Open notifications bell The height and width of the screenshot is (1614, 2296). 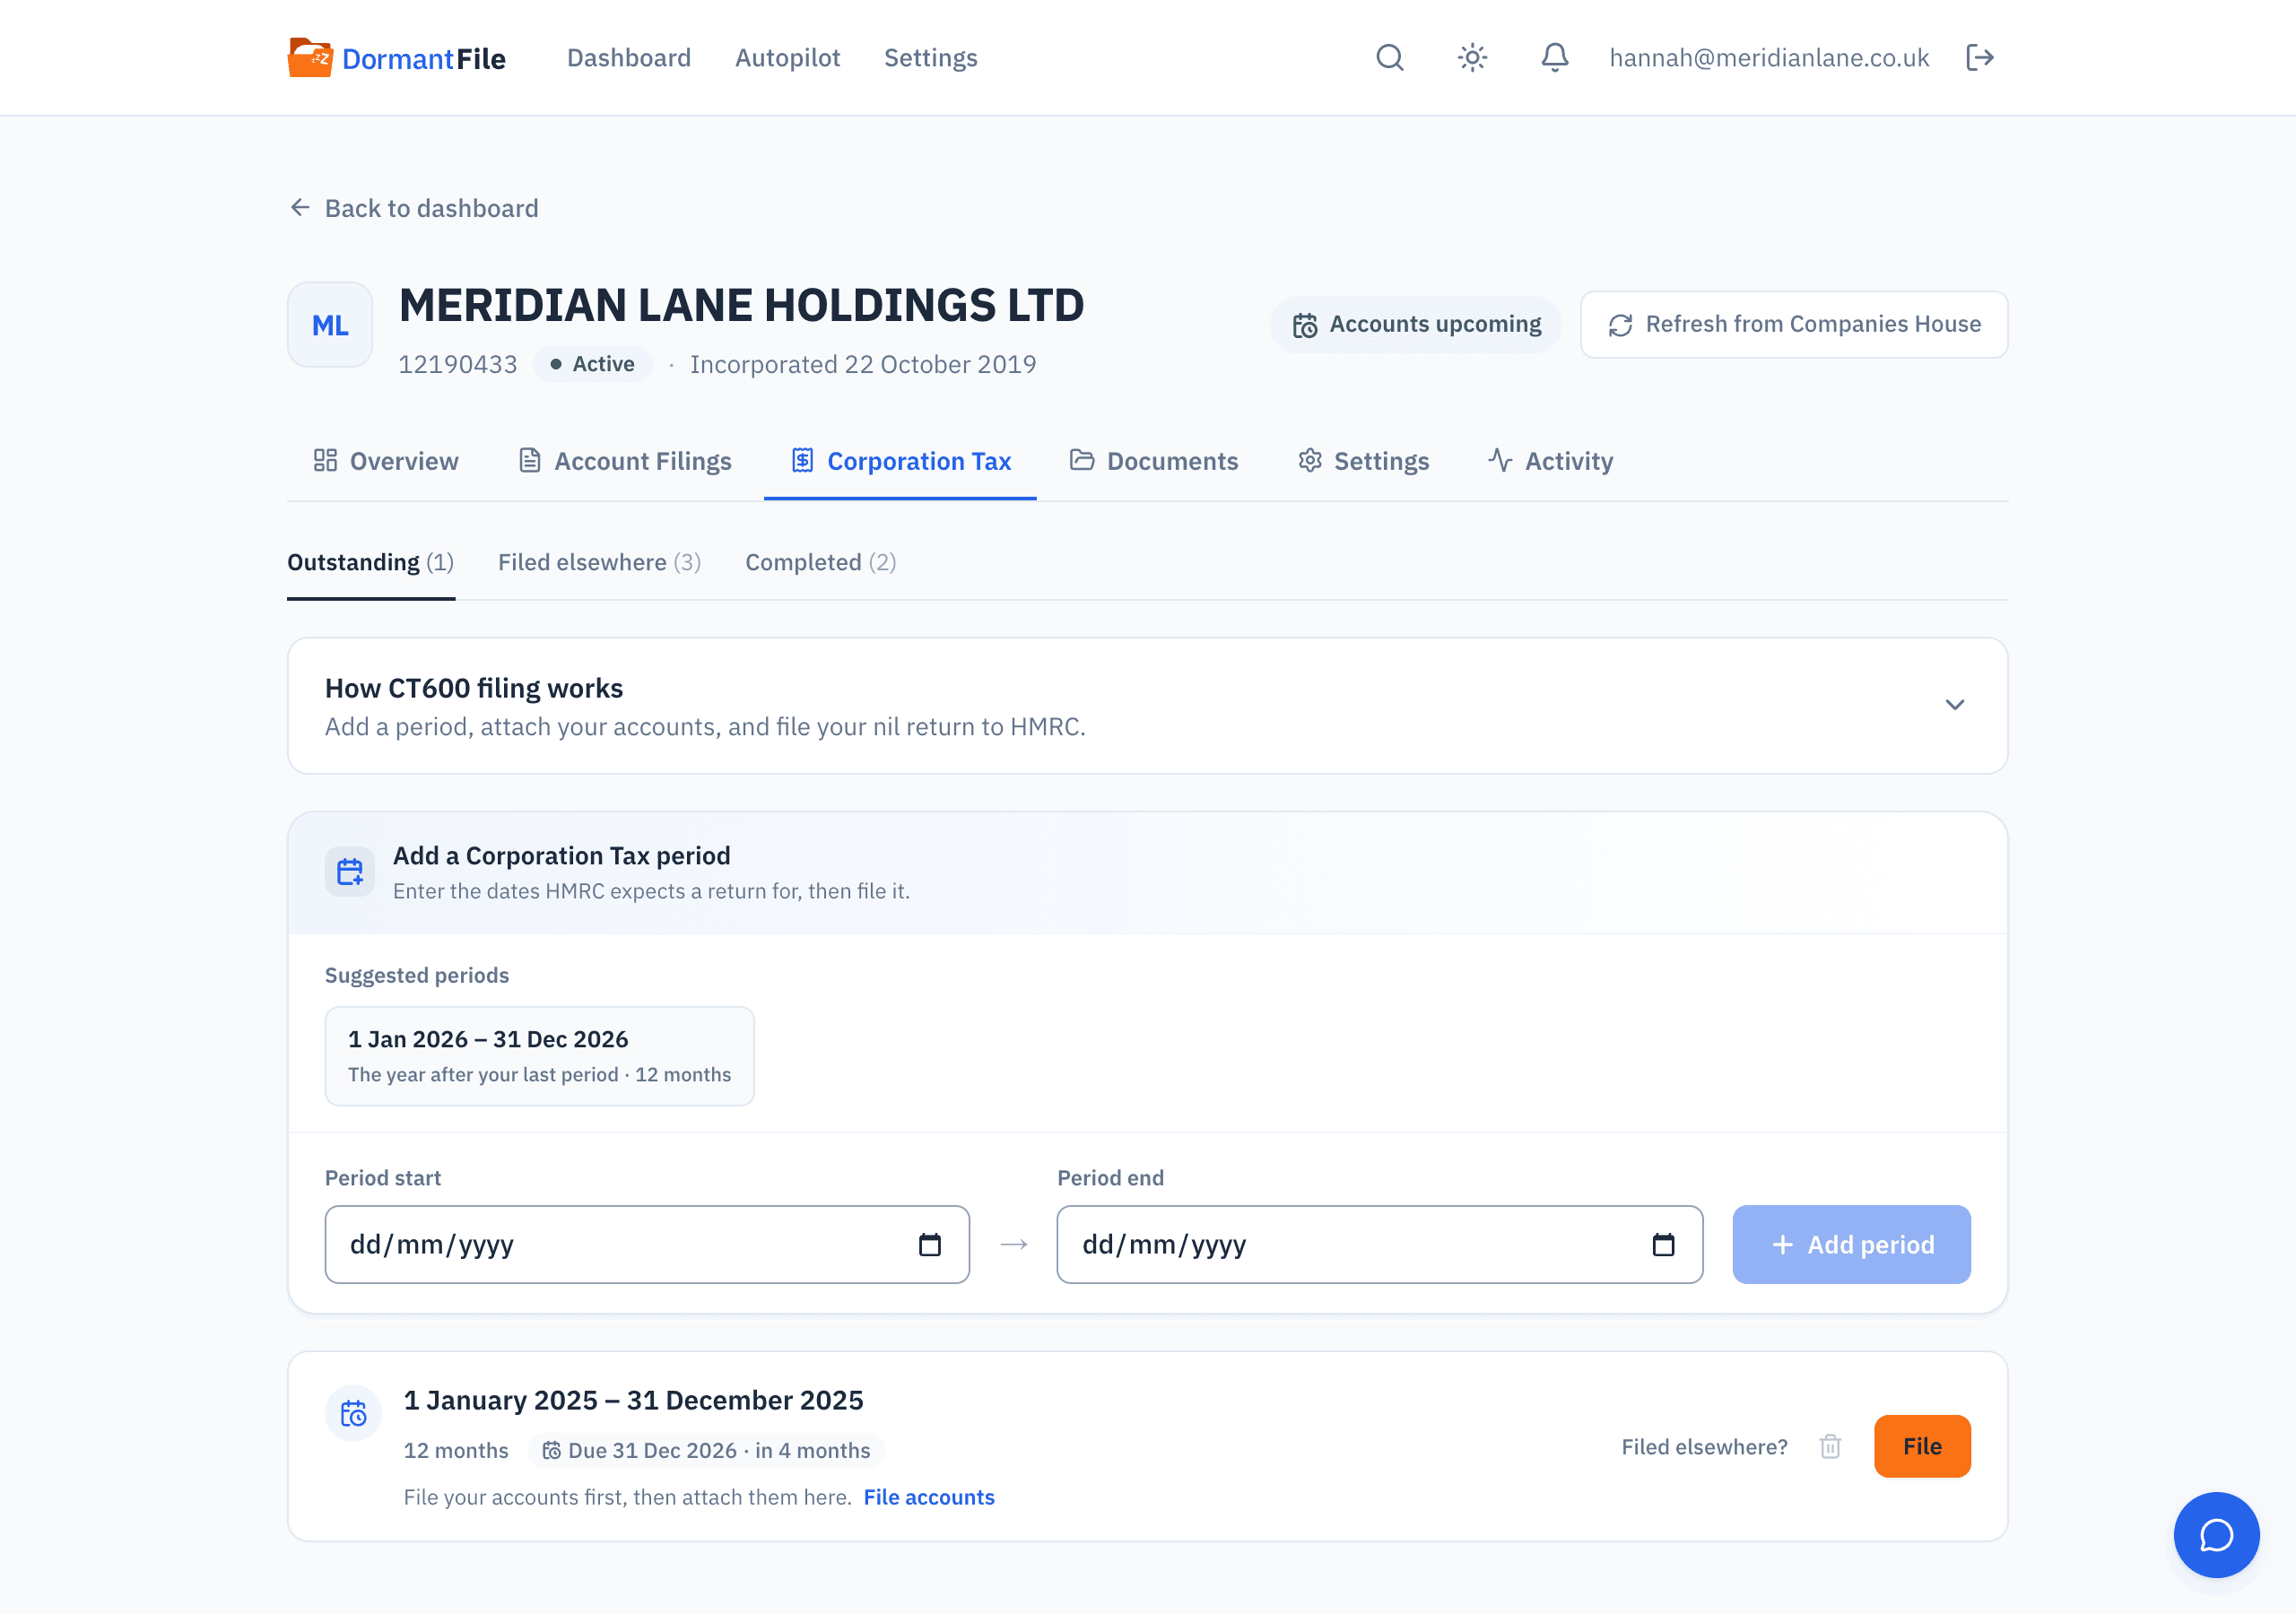(1554, 58)
